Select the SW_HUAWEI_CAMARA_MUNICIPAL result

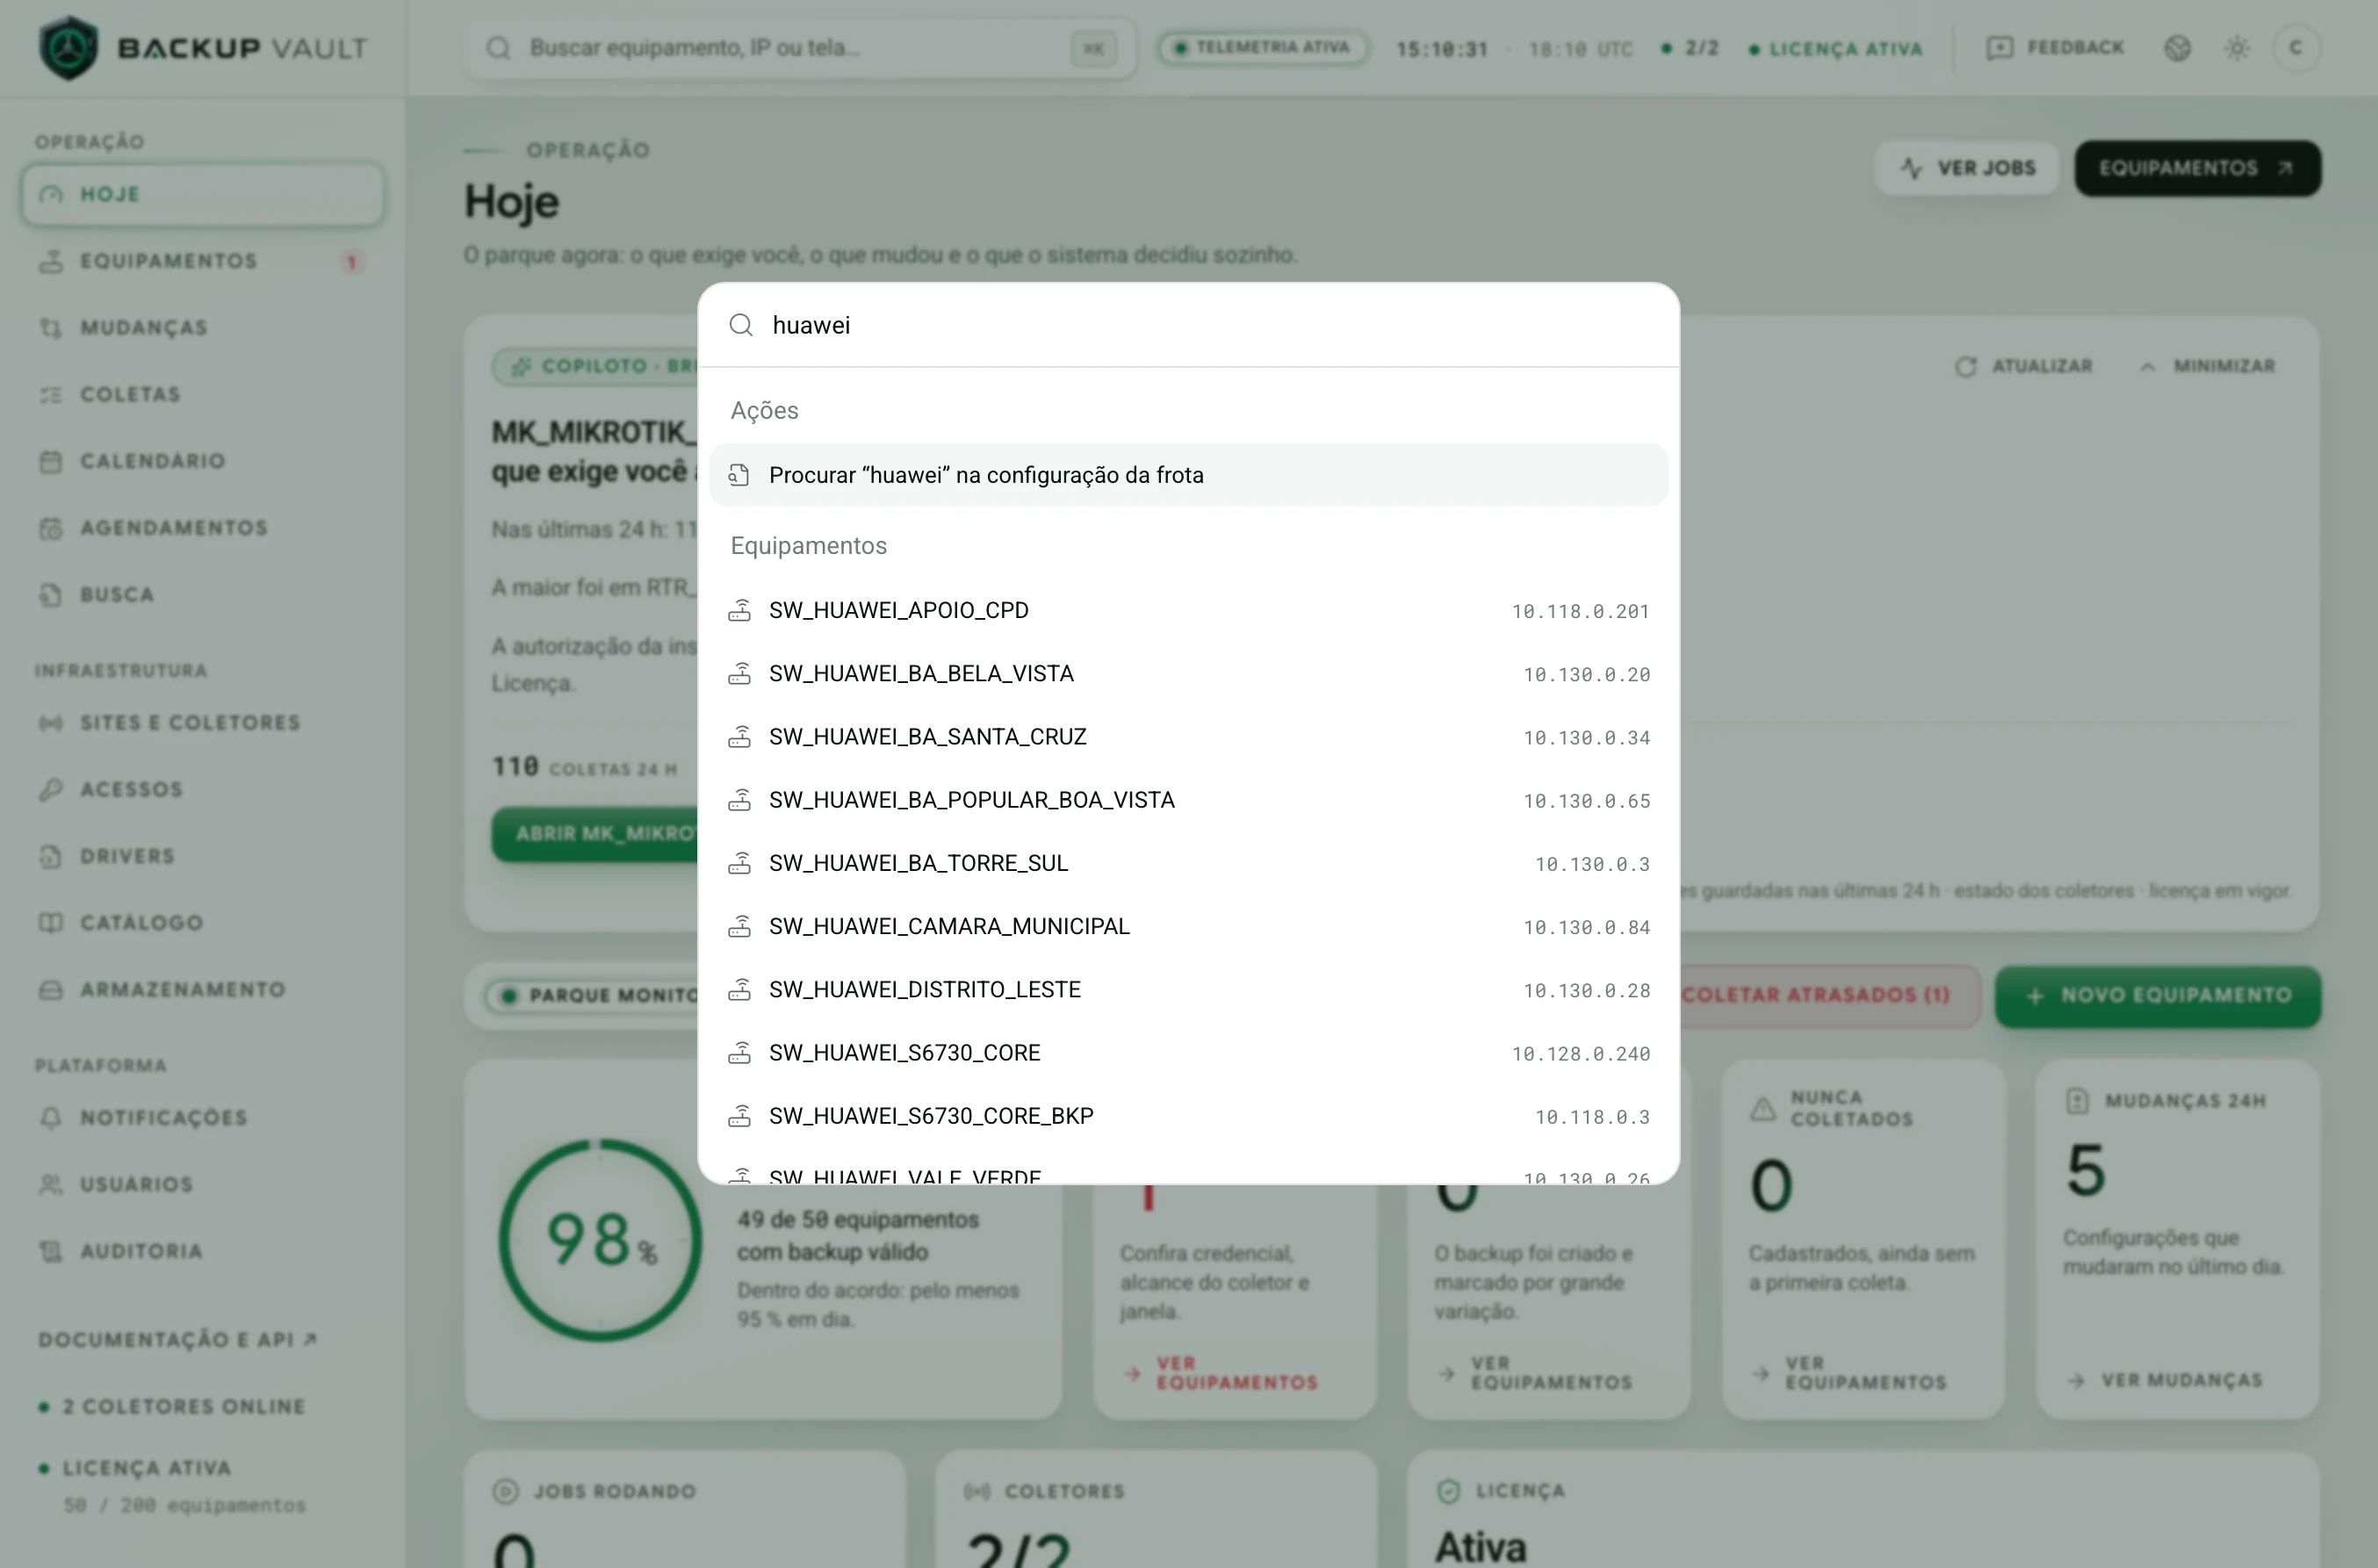[x=1188, y=926]
